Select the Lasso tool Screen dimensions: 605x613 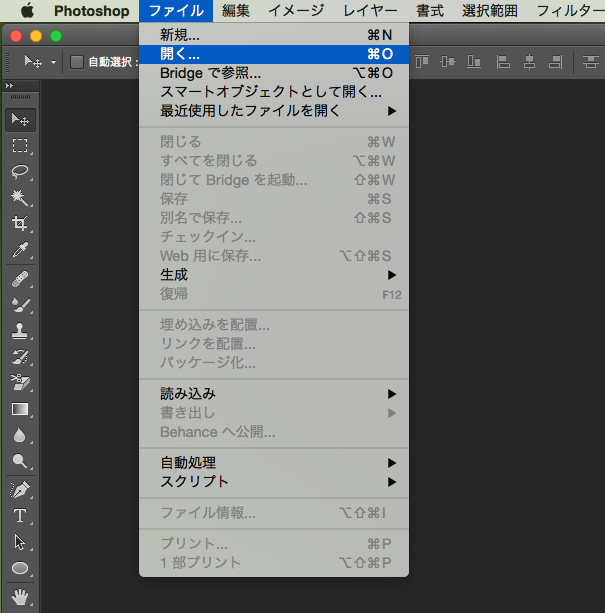[x=20, y=172]
